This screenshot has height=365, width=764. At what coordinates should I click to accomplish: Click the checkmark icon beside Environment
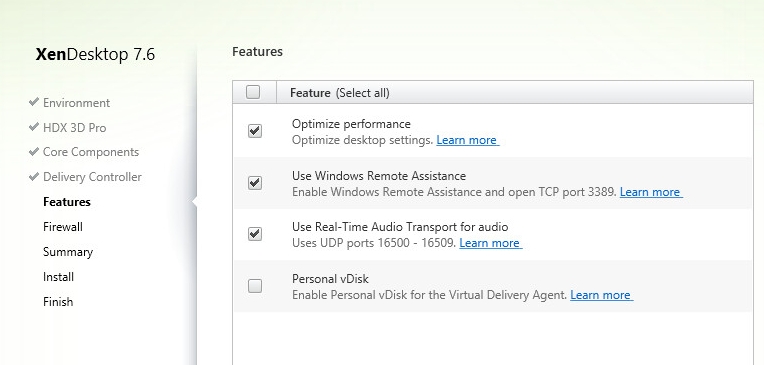pyautogui.click(x=34, y=102)
